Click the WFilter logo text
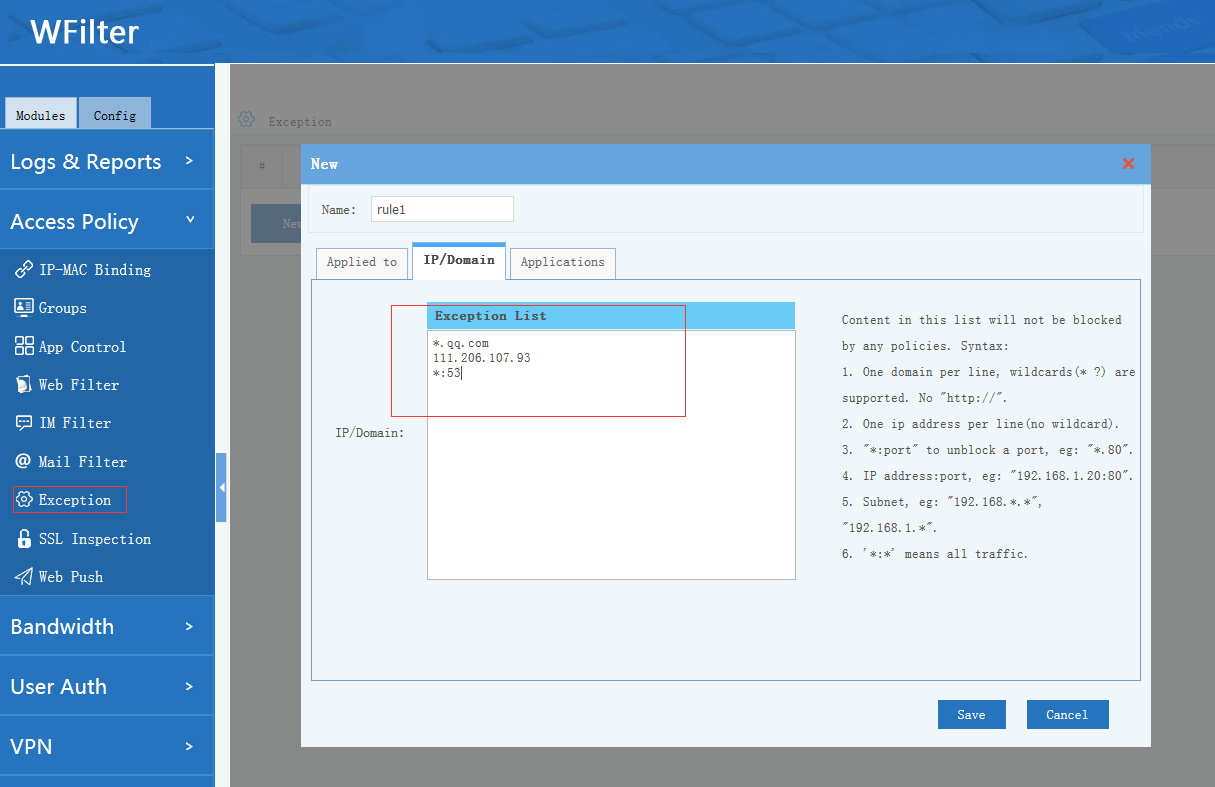1215x787 pixels. 84,32
